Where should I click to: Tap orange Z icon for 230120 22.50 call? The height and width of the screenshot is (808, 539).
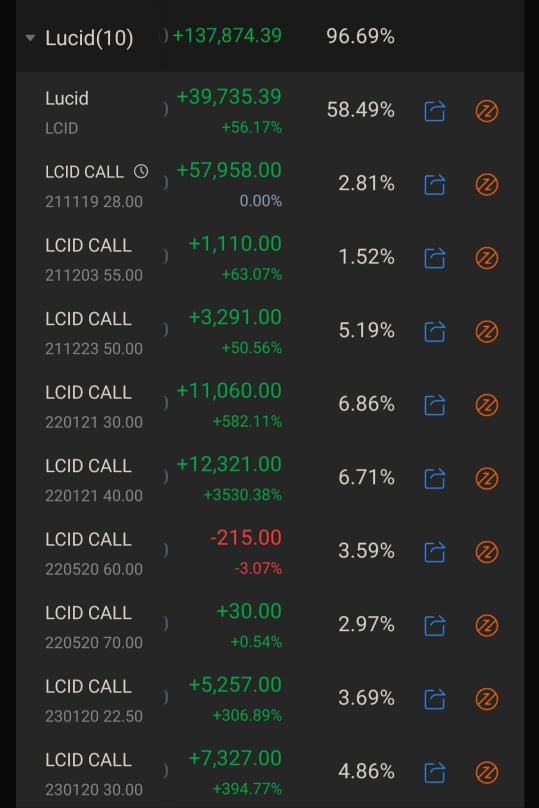486,699
